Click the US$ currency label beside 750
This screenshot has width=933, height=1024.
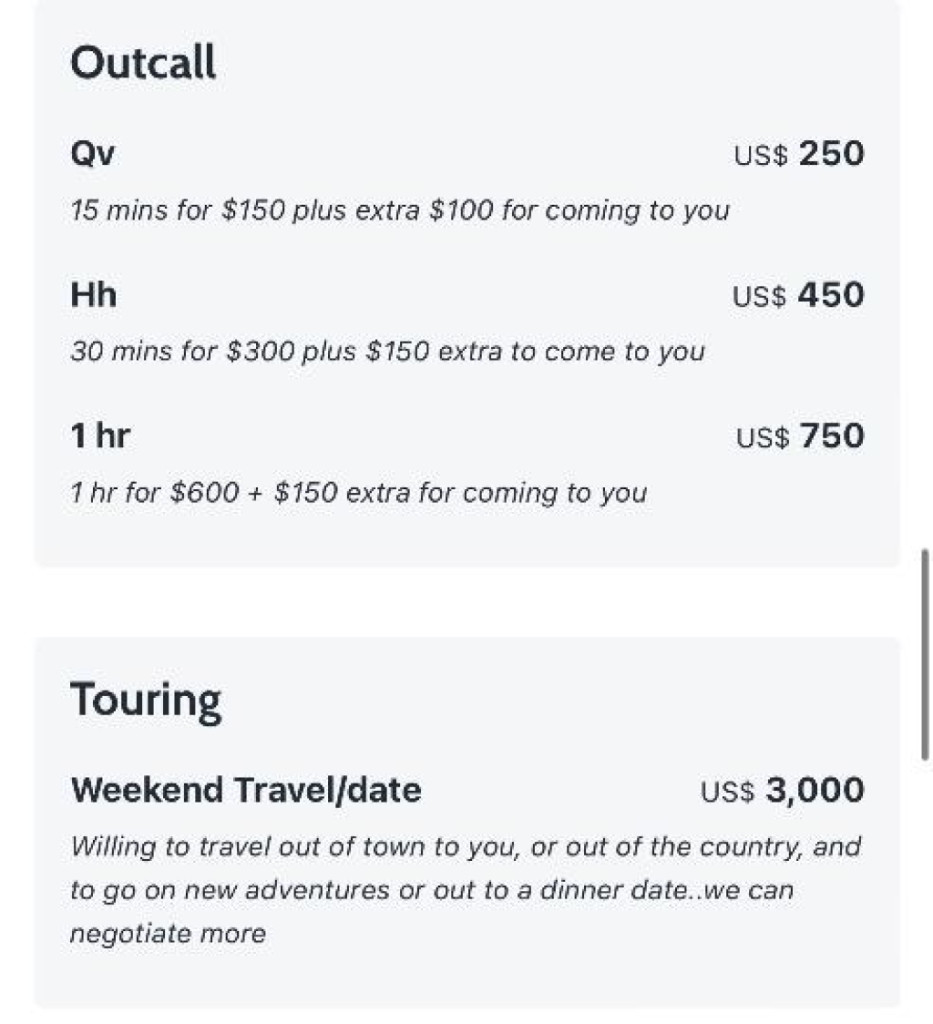click(763, 438)
